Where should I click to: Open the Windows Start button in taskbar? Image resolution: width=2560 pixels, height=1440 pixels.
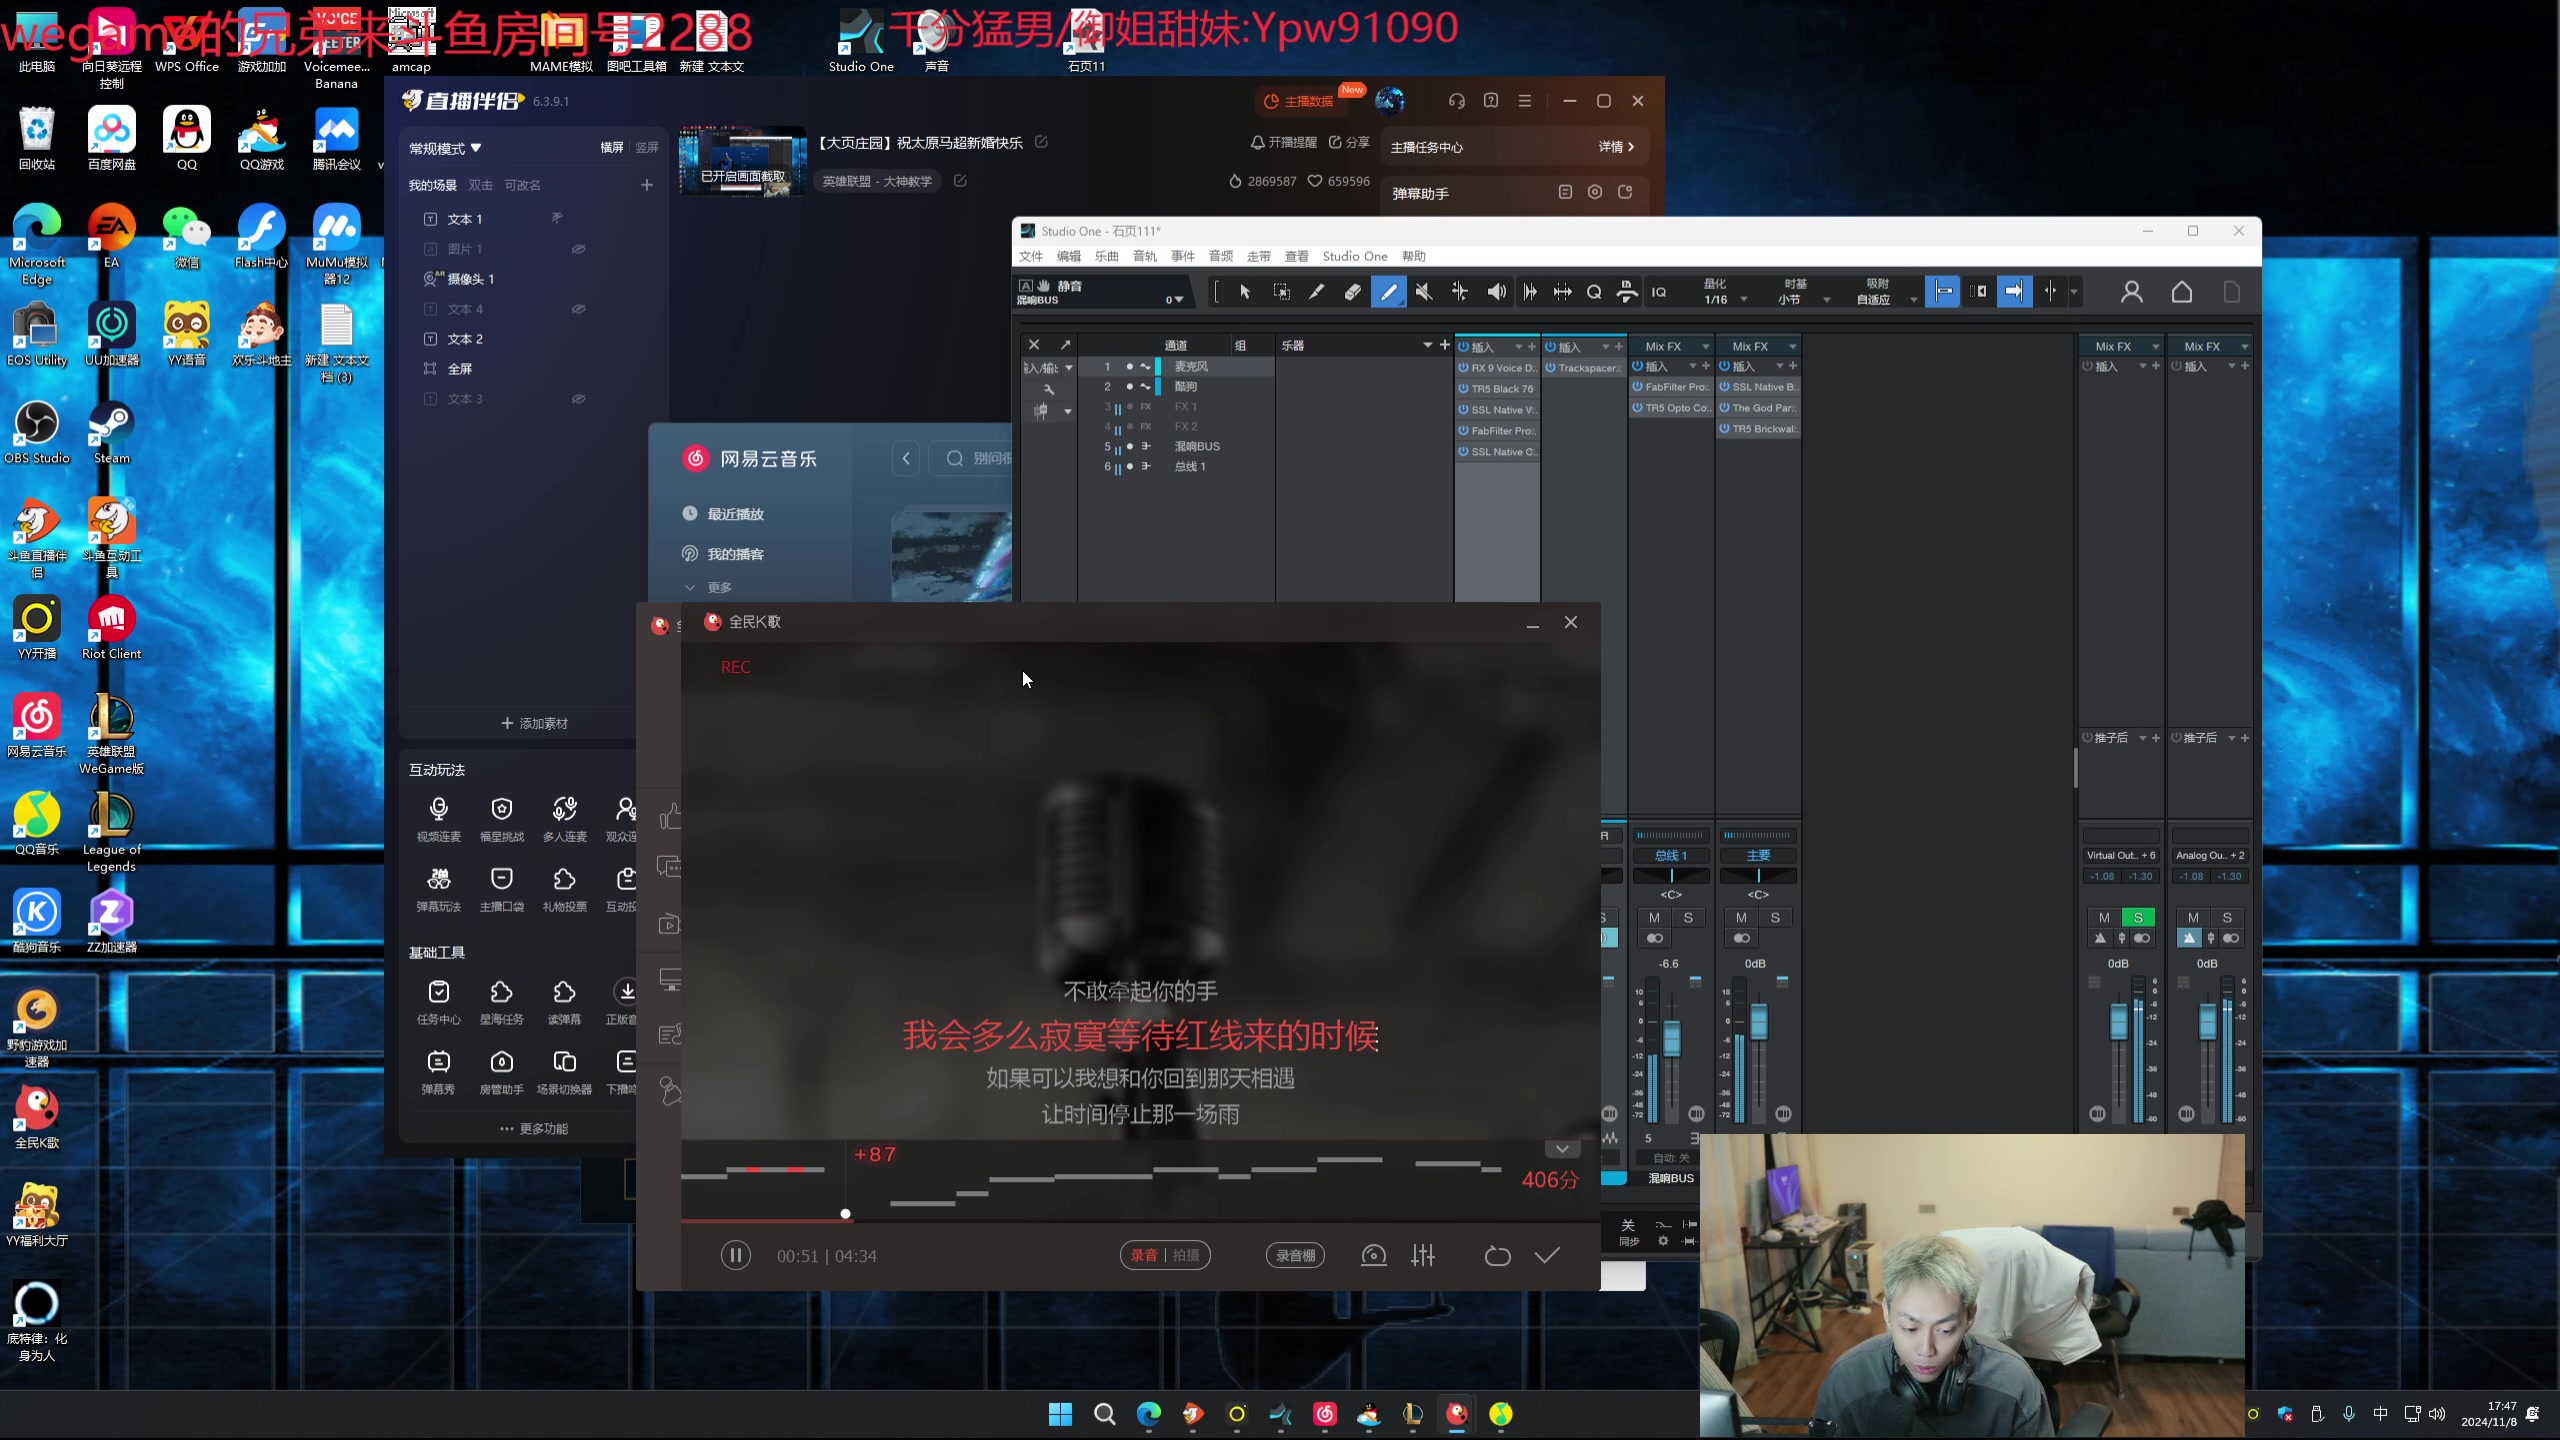[x=1060, y=1414]
